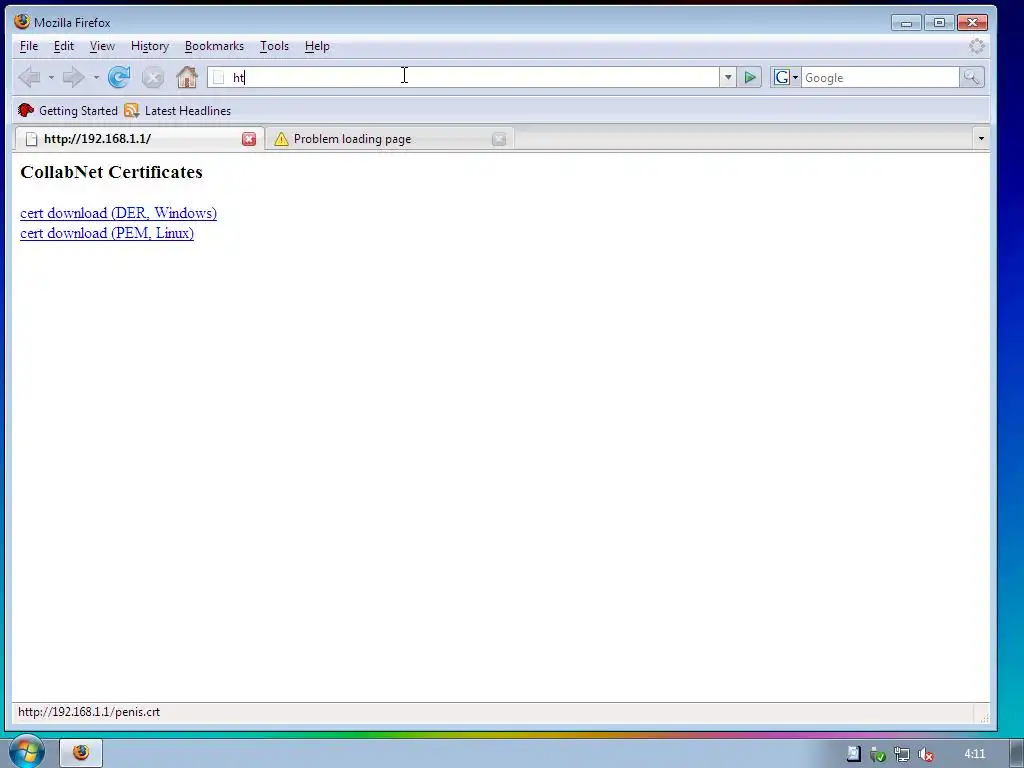Open the History menu

click(150, 46)
